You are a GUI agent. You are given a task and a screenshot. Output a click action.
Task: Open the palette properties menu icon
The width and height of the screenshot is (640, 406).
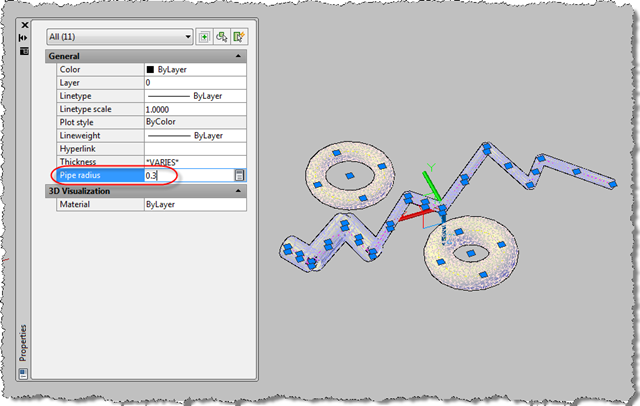pyautogui.click(x=25, y=52)
